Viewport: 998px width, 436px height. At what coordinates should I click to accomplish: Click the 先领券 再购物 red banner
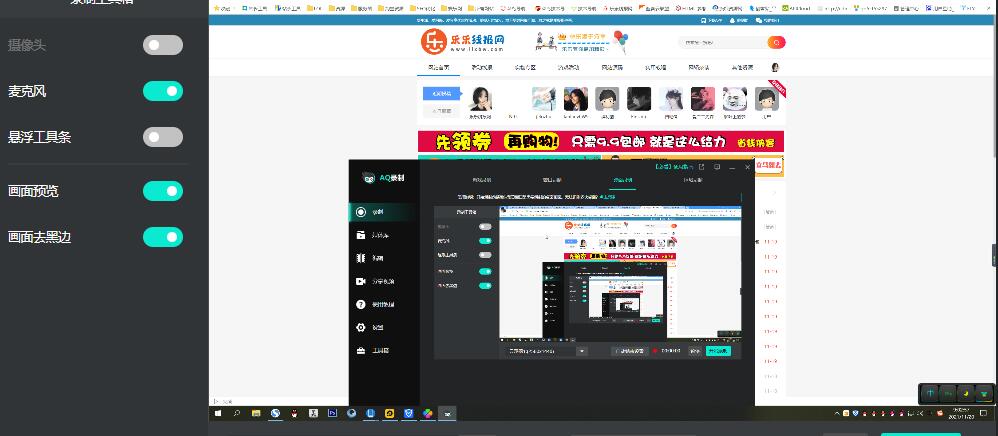(601, 141)
